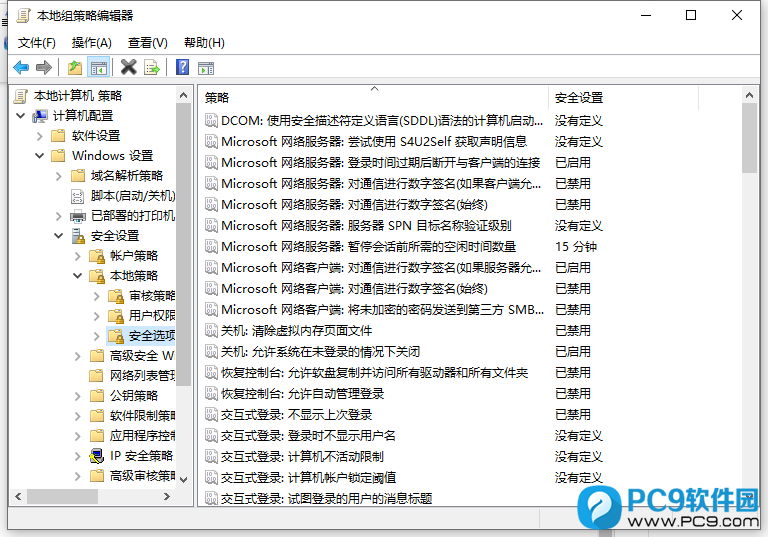Click the Up one level folder icon
Viewport: 768px width, 537px height.
[x=75, y=67]
